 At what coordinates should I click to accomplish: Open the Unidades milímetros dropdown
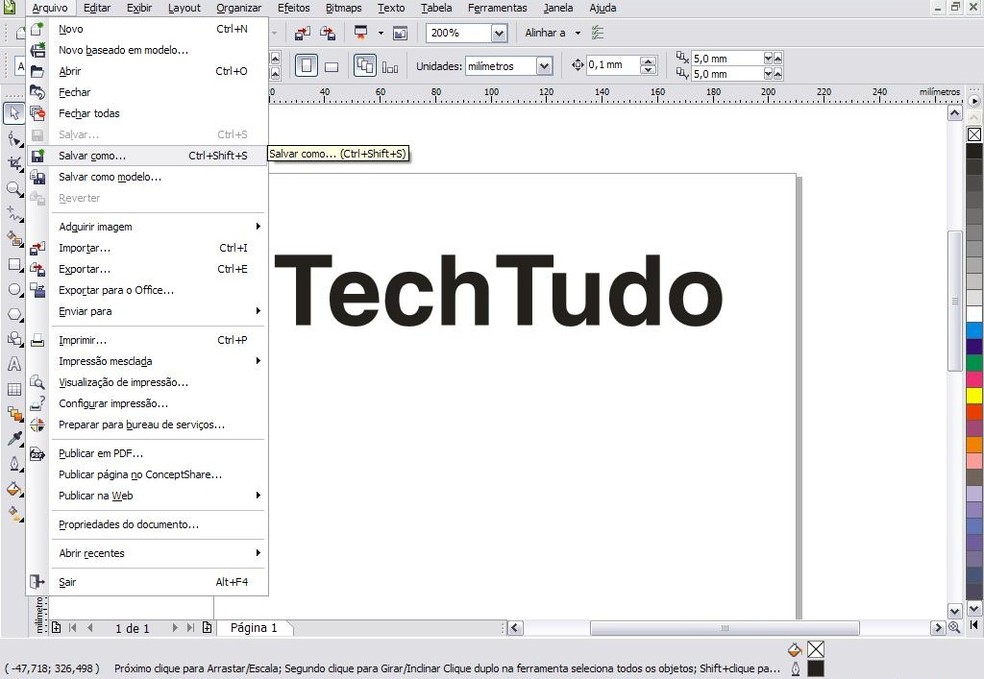click(x=544, y=66)
